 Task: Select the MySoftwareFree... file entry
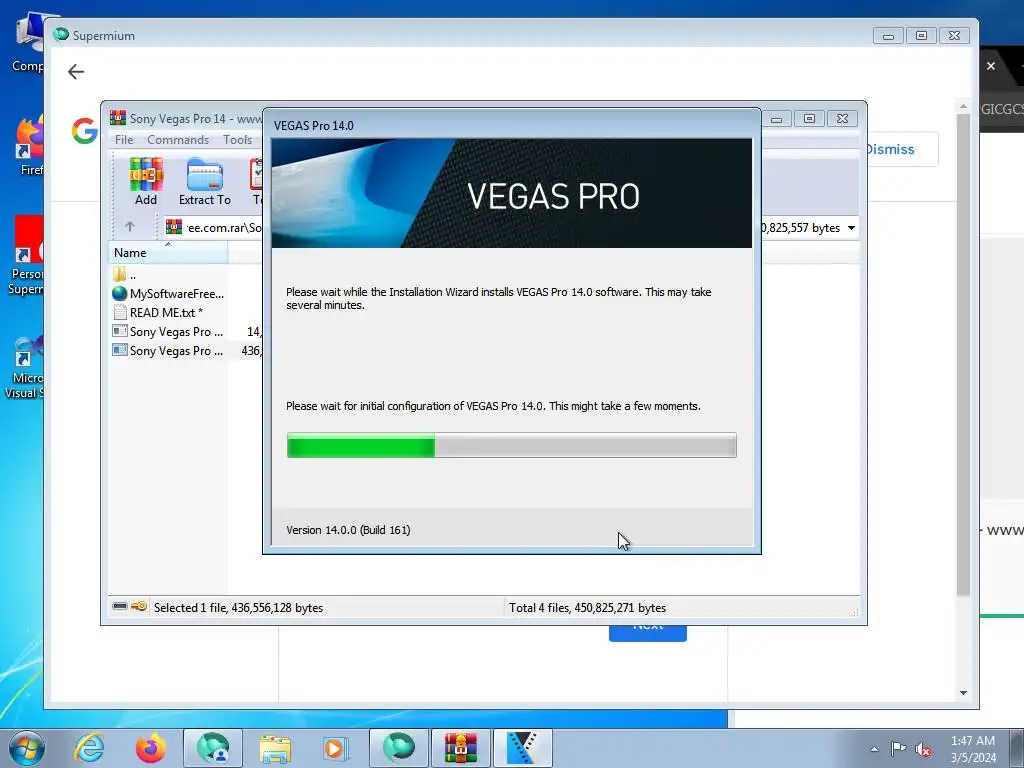pyautogui.click(x=168, y=294)
